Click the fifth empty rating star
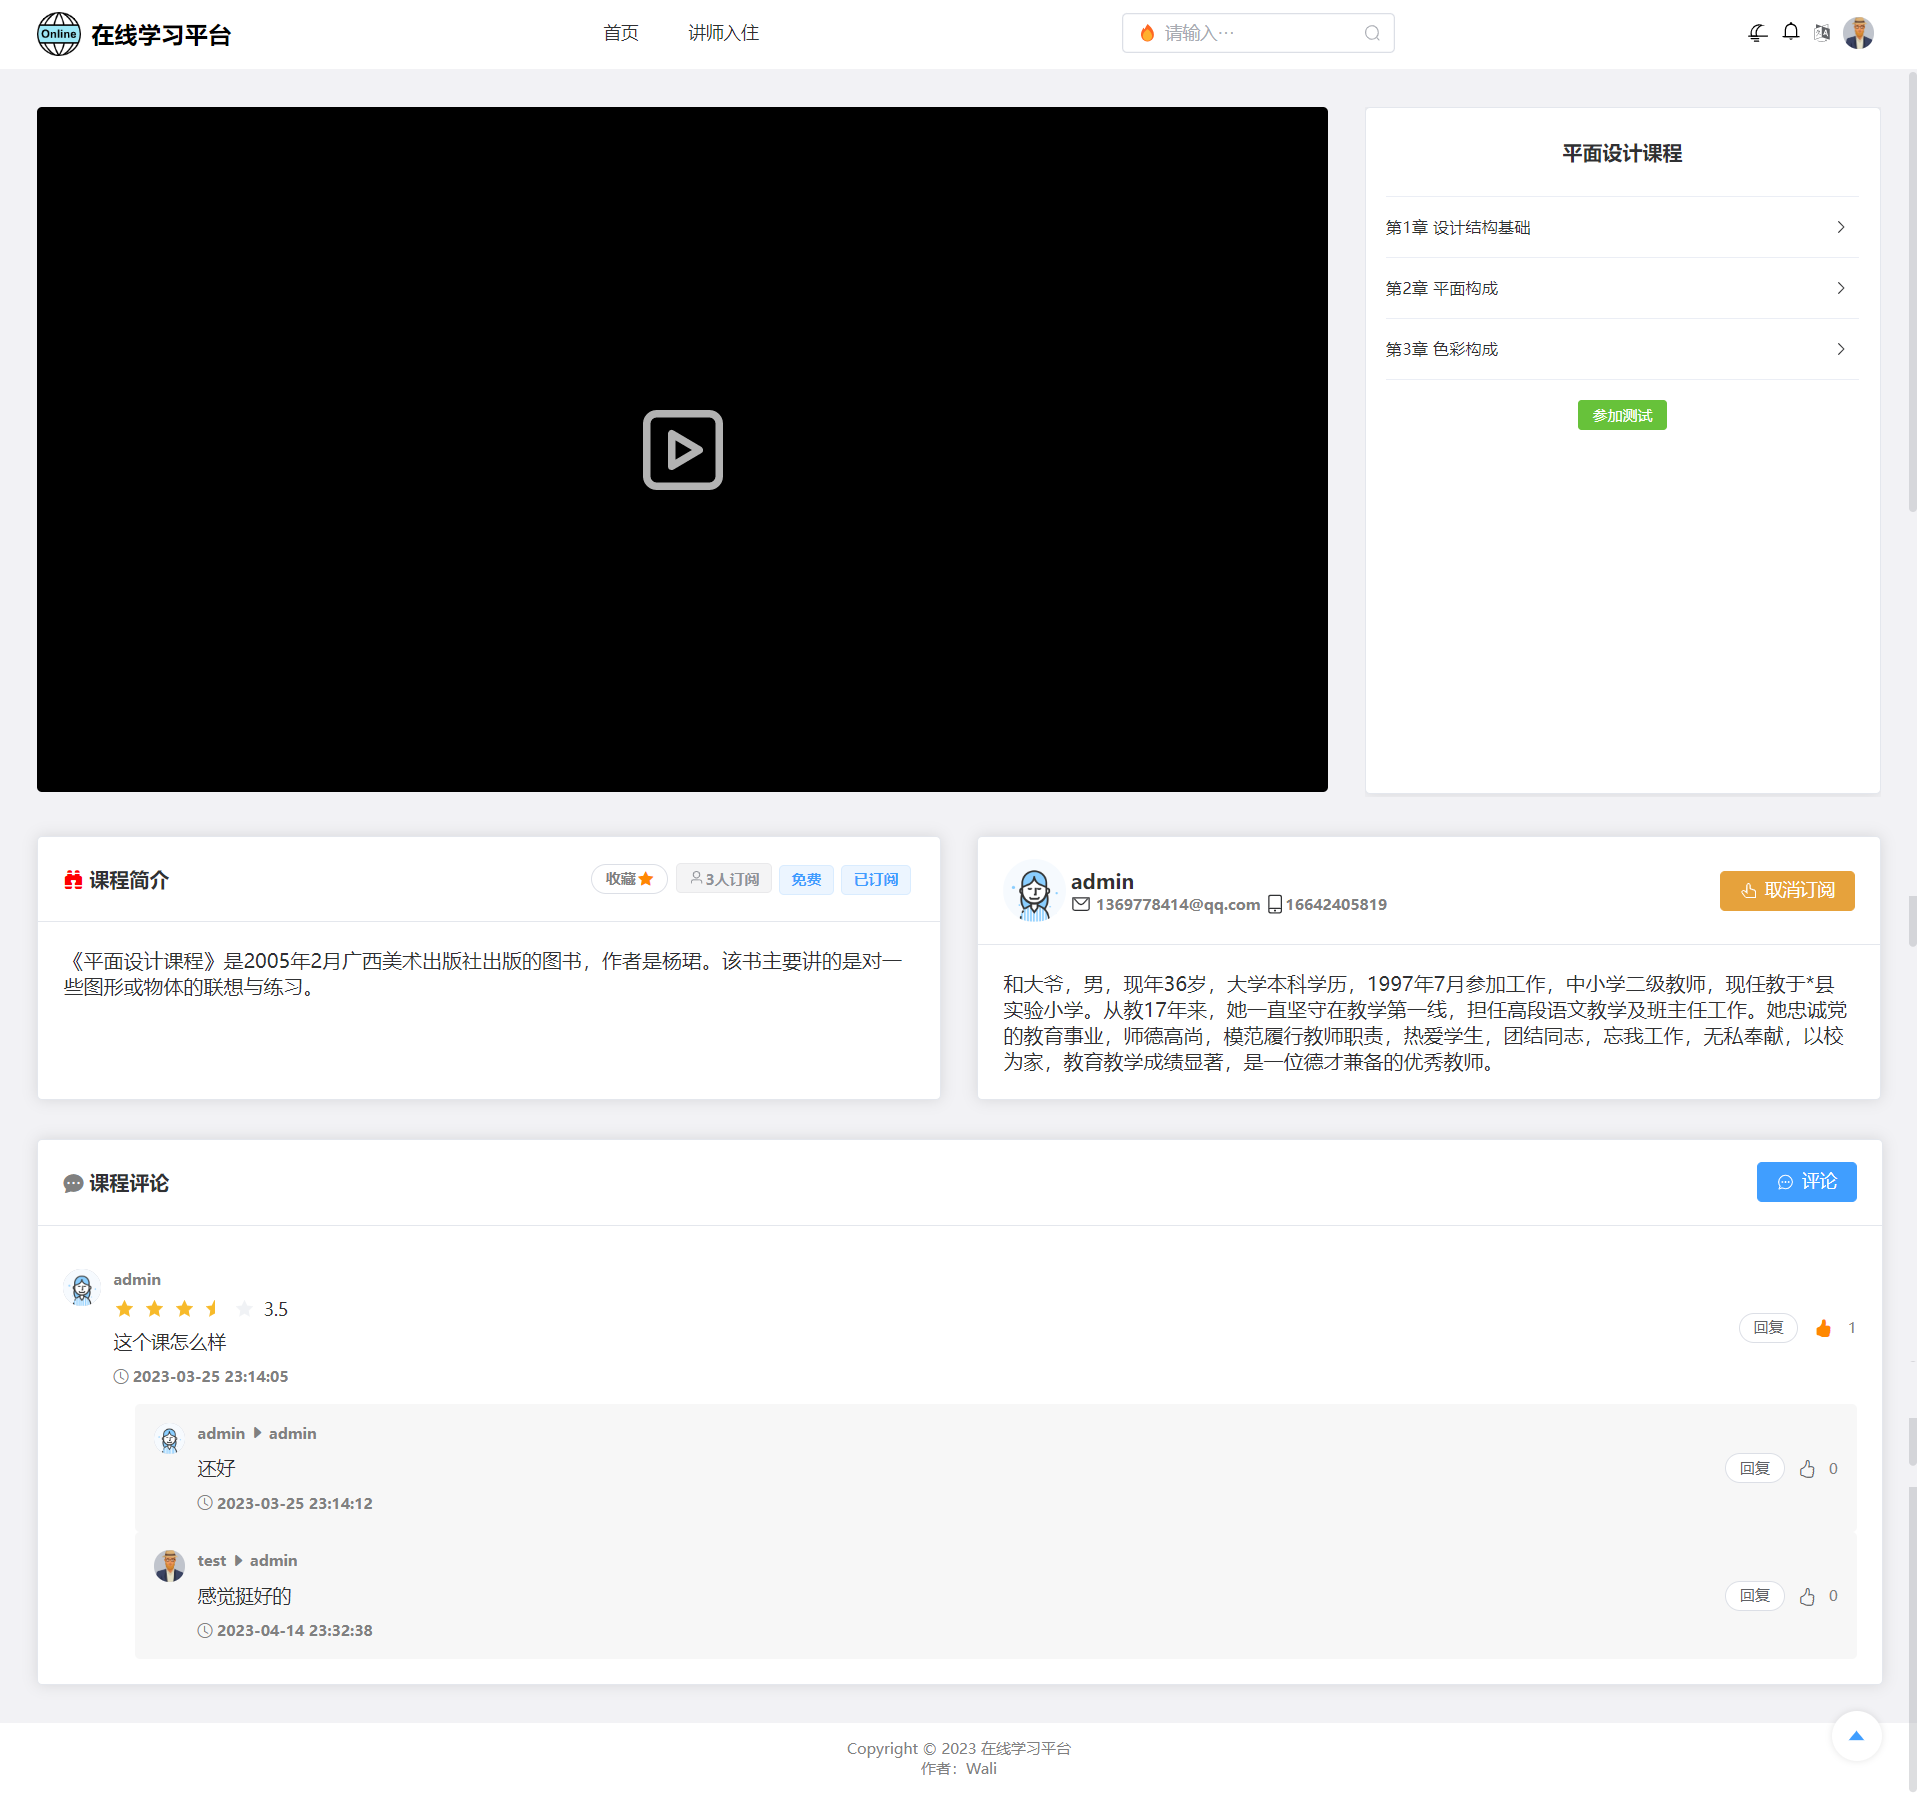 245,1309
